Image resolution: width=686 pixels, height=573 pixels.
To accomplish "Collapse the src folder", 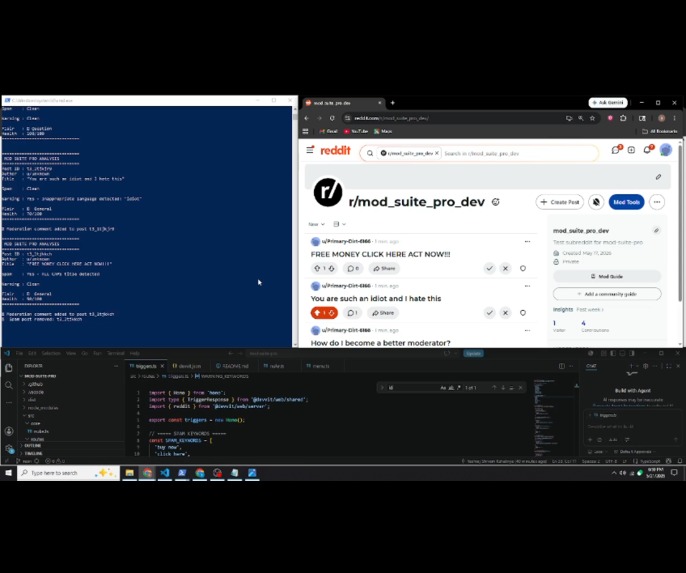I will coord(31,416).
